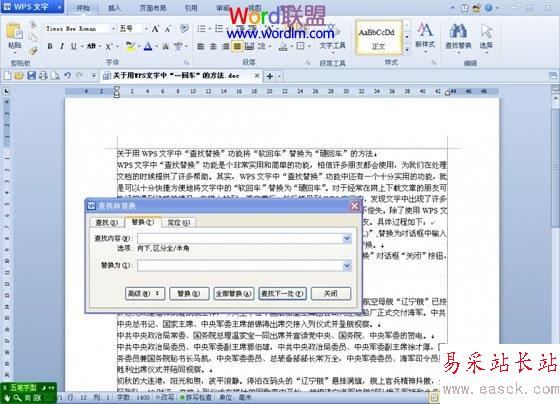Save the document with floppy icon
The image size is (560, 404).
coord(31,76)
